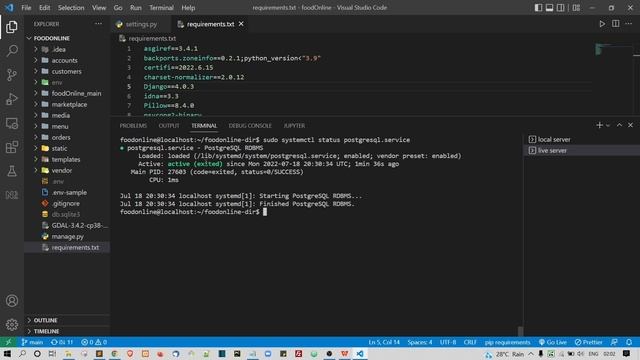Expand the templates folder
Image resolution: width=640 pixels, height=360 pixels.
[65, 159]
